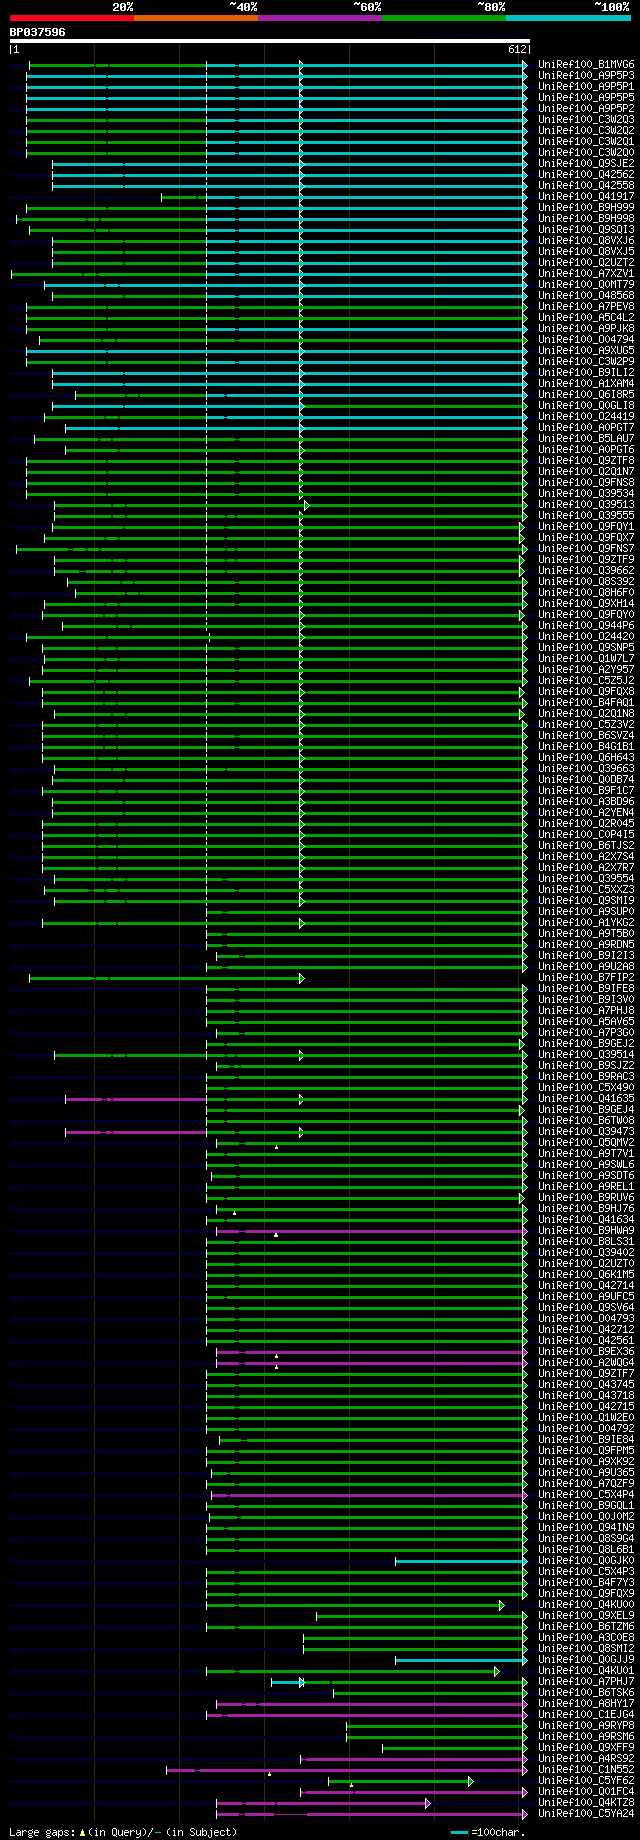Select the UniRef100_B5LAU7 label

pos(586,438)
